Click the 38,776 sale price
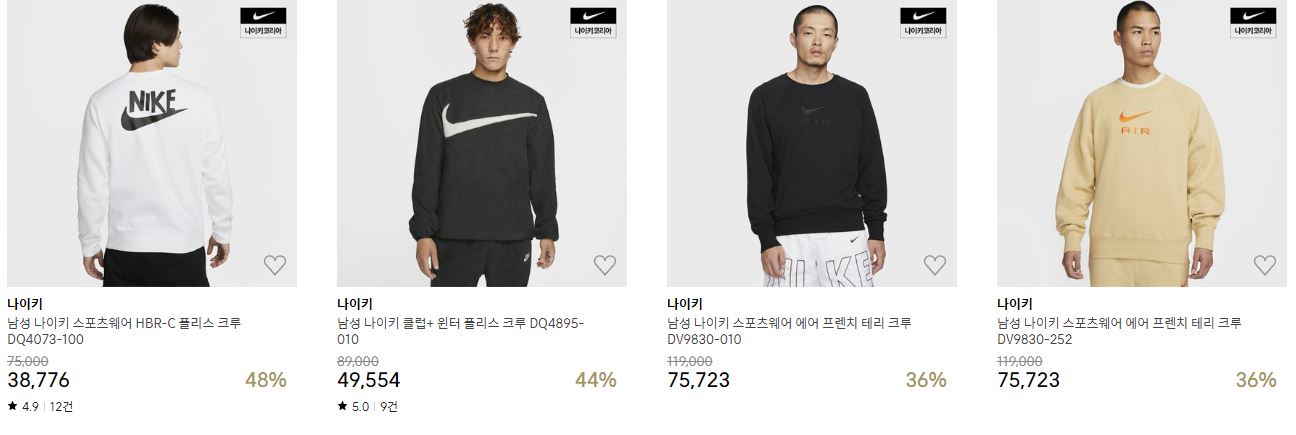The height and width of the screenshot is (435, 1296). [x=38, y=380]
